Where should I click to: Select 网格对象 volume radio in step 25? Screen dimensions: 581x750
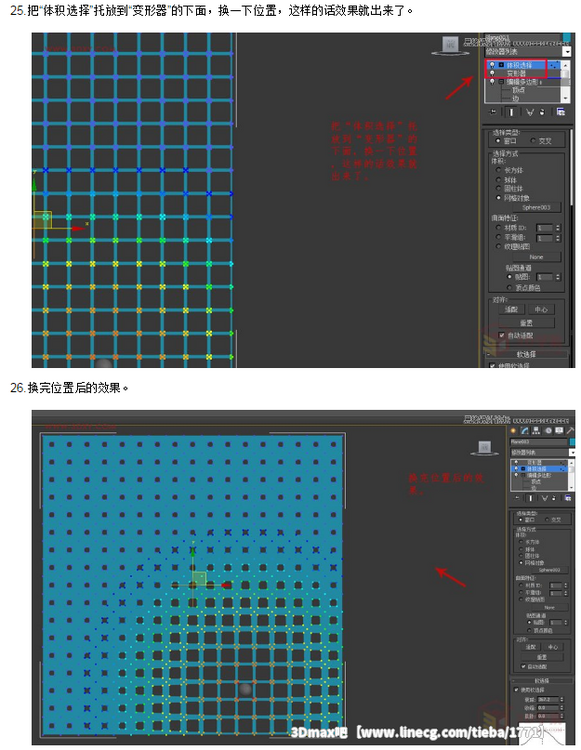click(498, 198)
